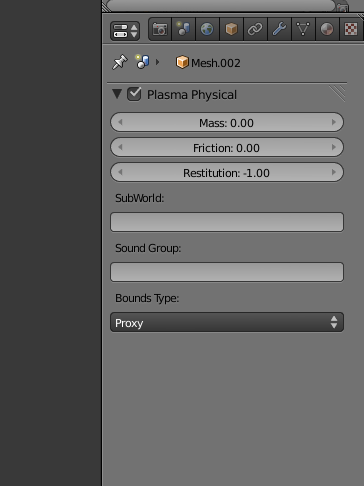Open the Object properties cube tab

click(x=231, y=29)
